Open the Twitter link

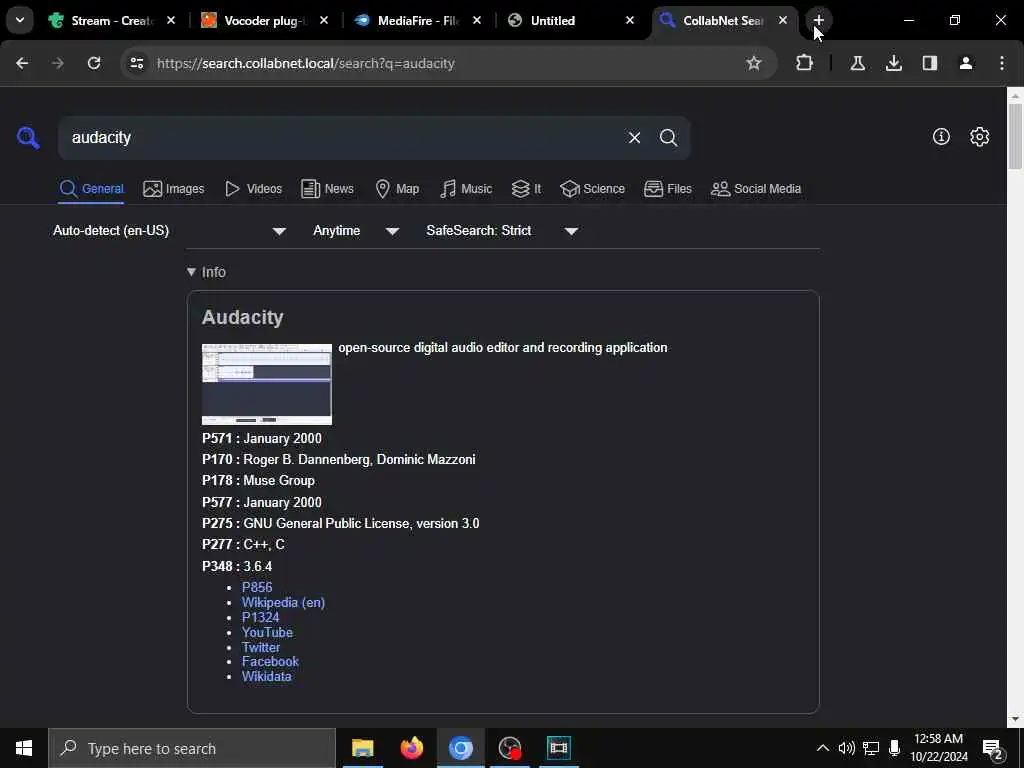tap(261, 647)
